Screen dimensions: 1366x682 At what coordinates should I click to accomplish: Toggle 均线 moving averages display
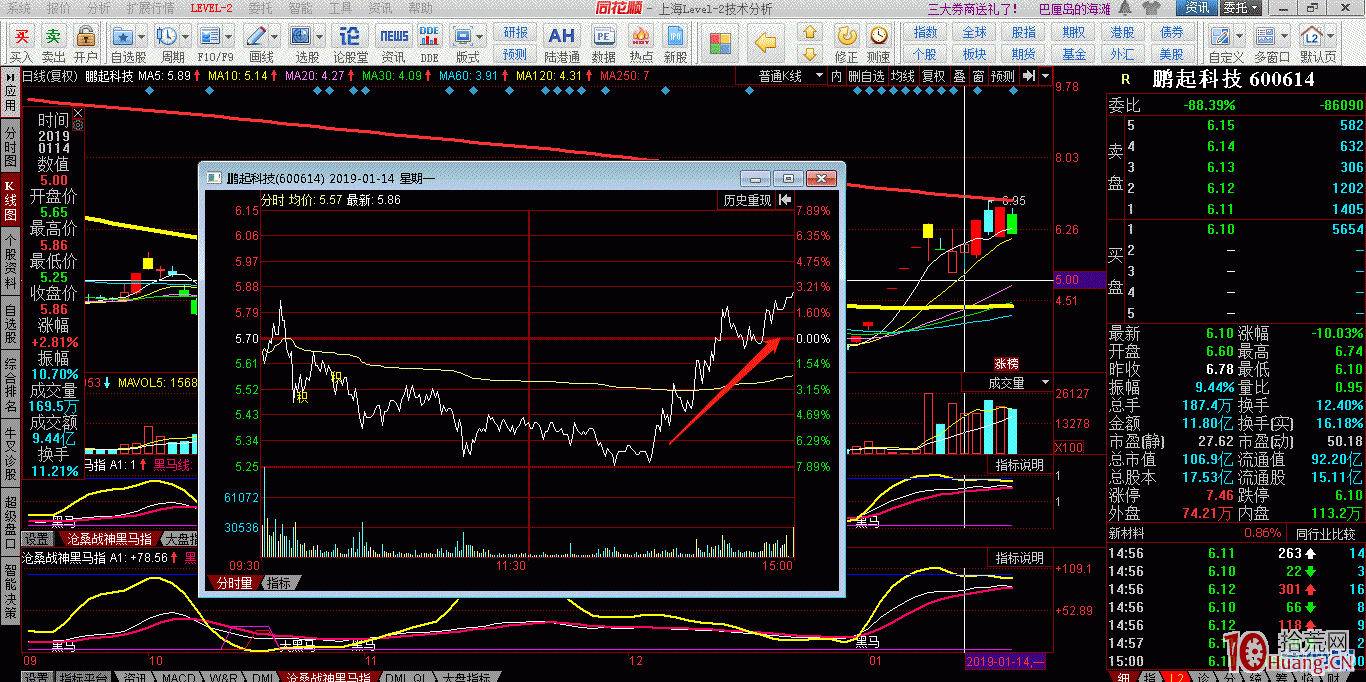click(903, 76)
